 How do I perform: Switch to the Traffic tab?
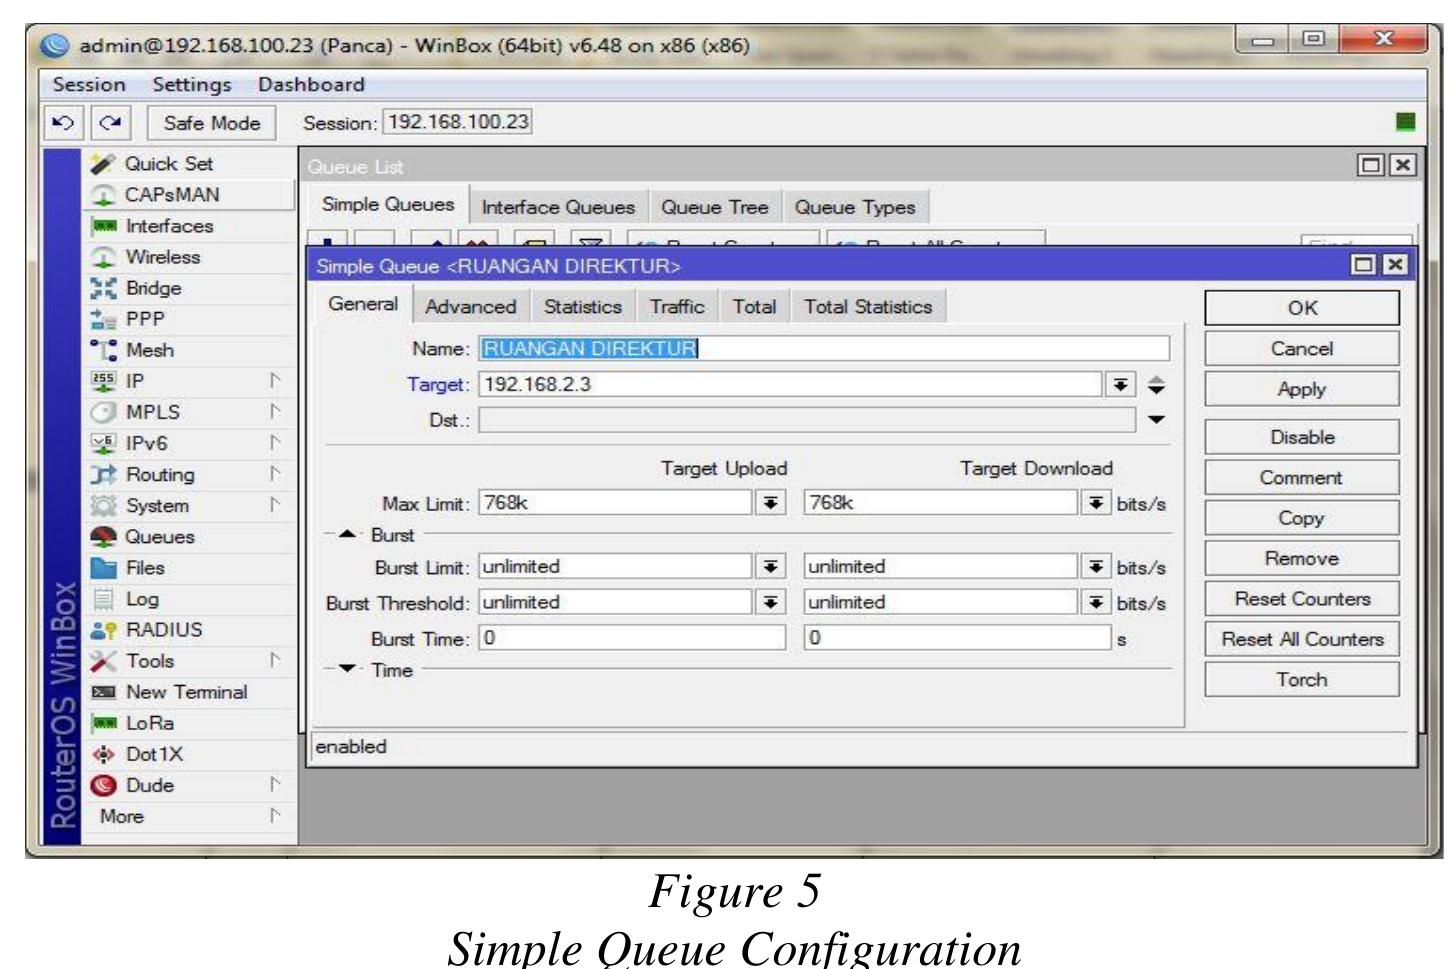click(677, 306)
